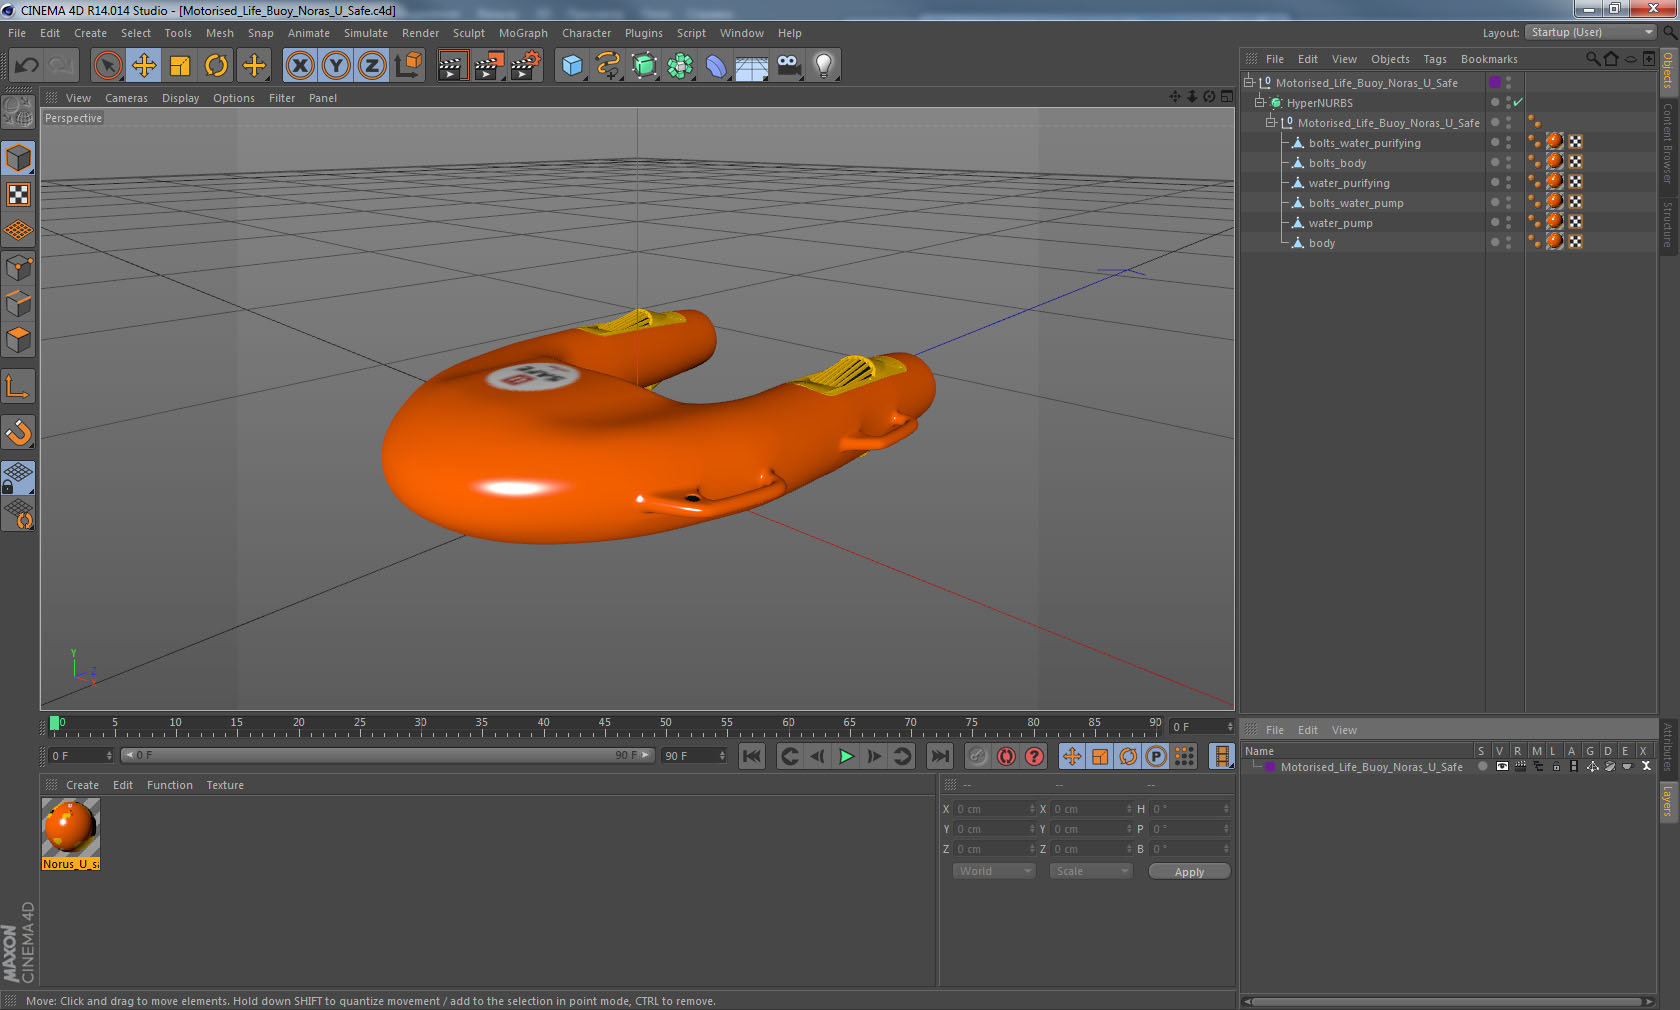The width and height of the screenshot is (1680, 1010).
Task: Add a HyperNURBS generator object
Action: click(x=644, y=66)
